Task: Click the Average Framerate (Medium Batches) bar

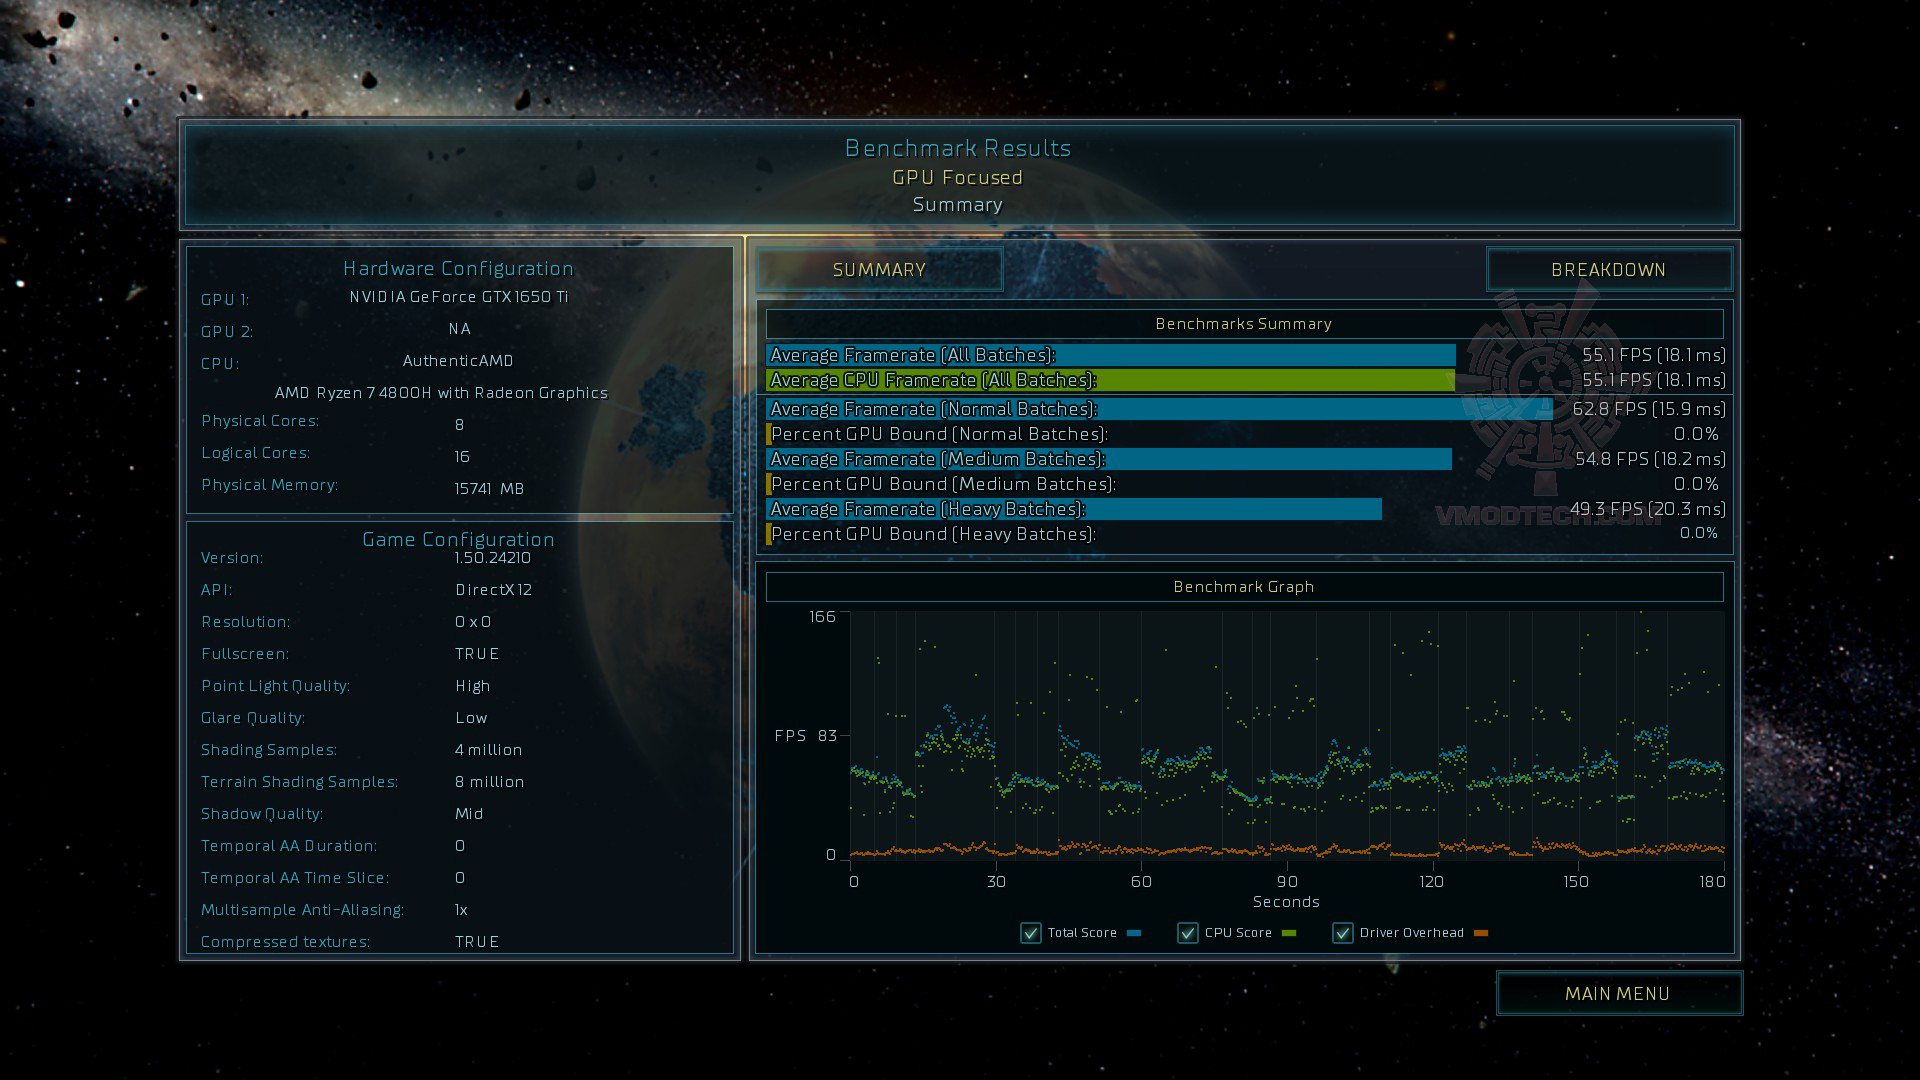Action: (1108, 459)
